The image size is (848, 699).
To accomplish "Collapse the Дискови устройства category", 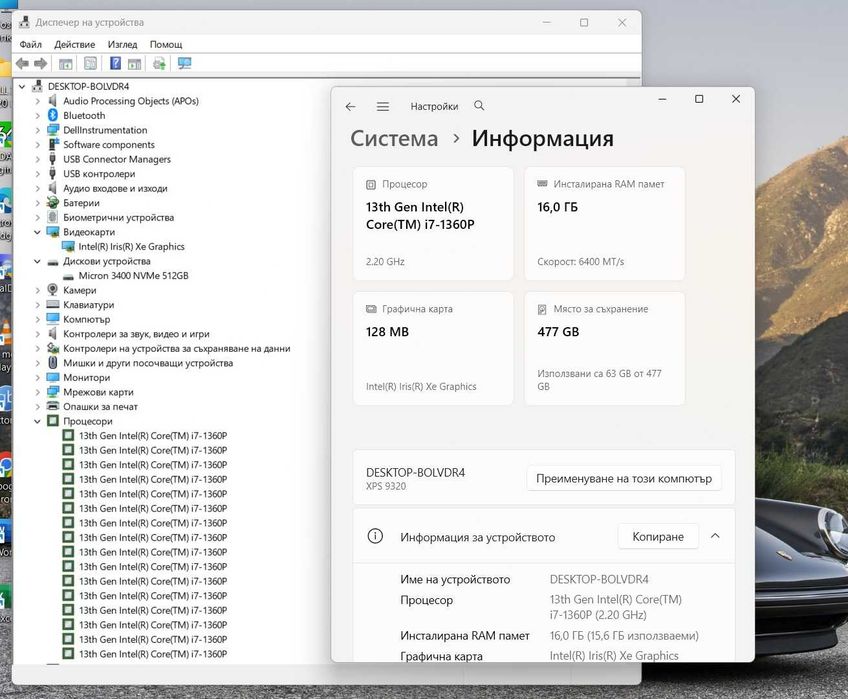I will click(37, 261).
